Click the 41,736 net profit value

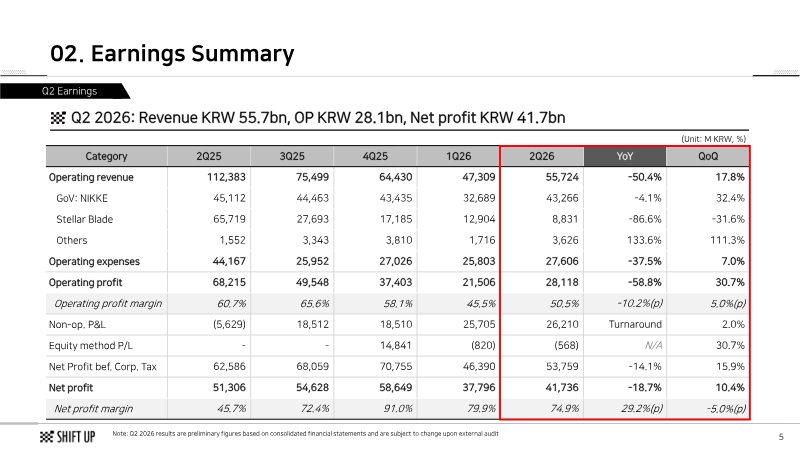tap(562, 388)
